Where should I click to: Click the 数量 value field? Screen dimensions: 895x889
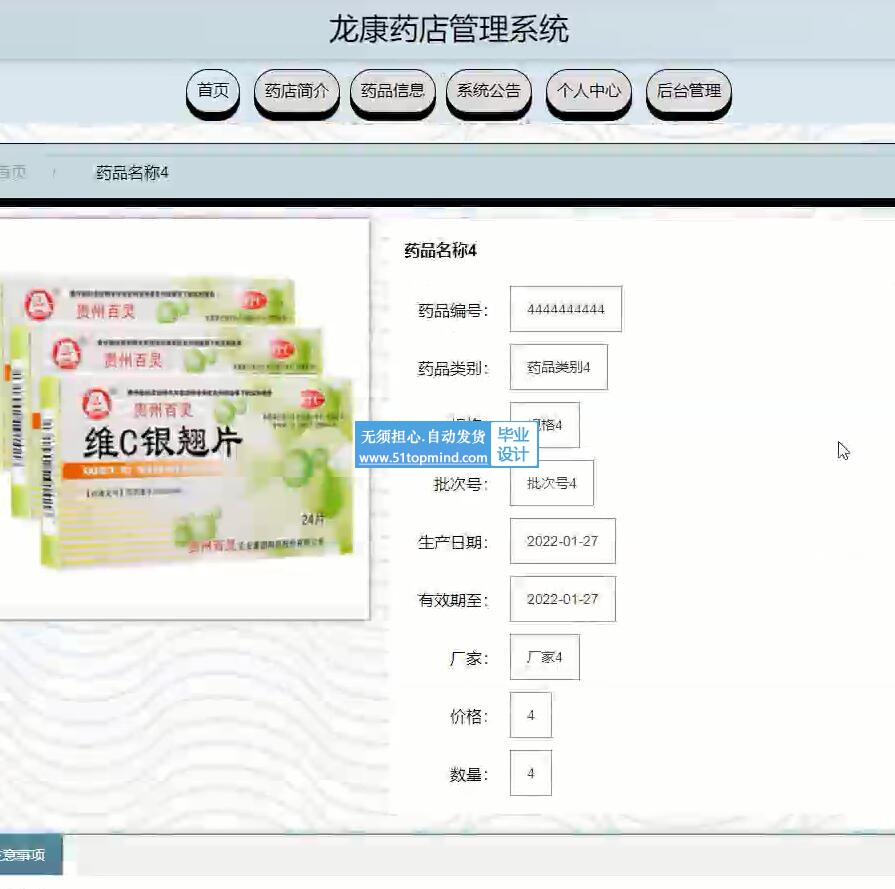click(x=531, y=773)
